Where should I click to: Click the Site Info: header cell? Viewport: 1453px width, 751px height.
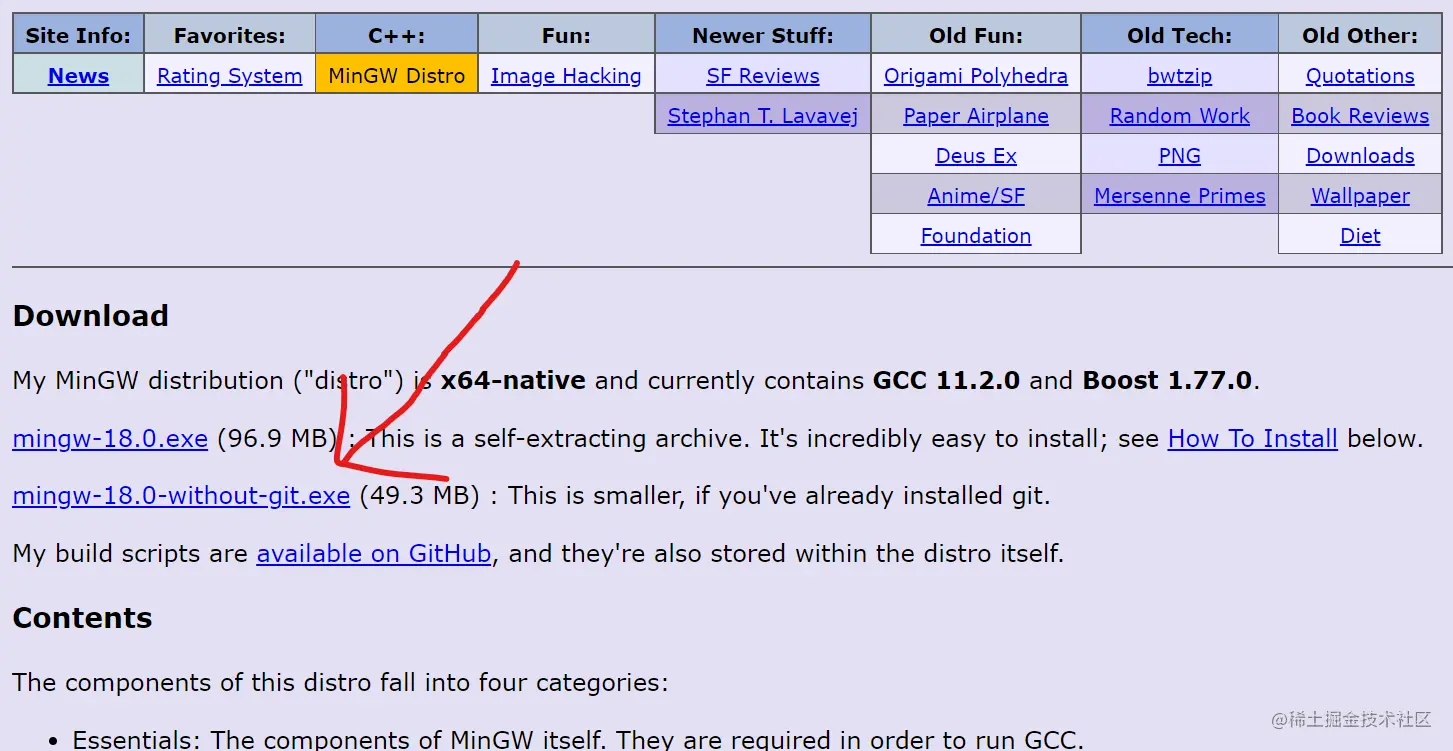coord(78,35)
